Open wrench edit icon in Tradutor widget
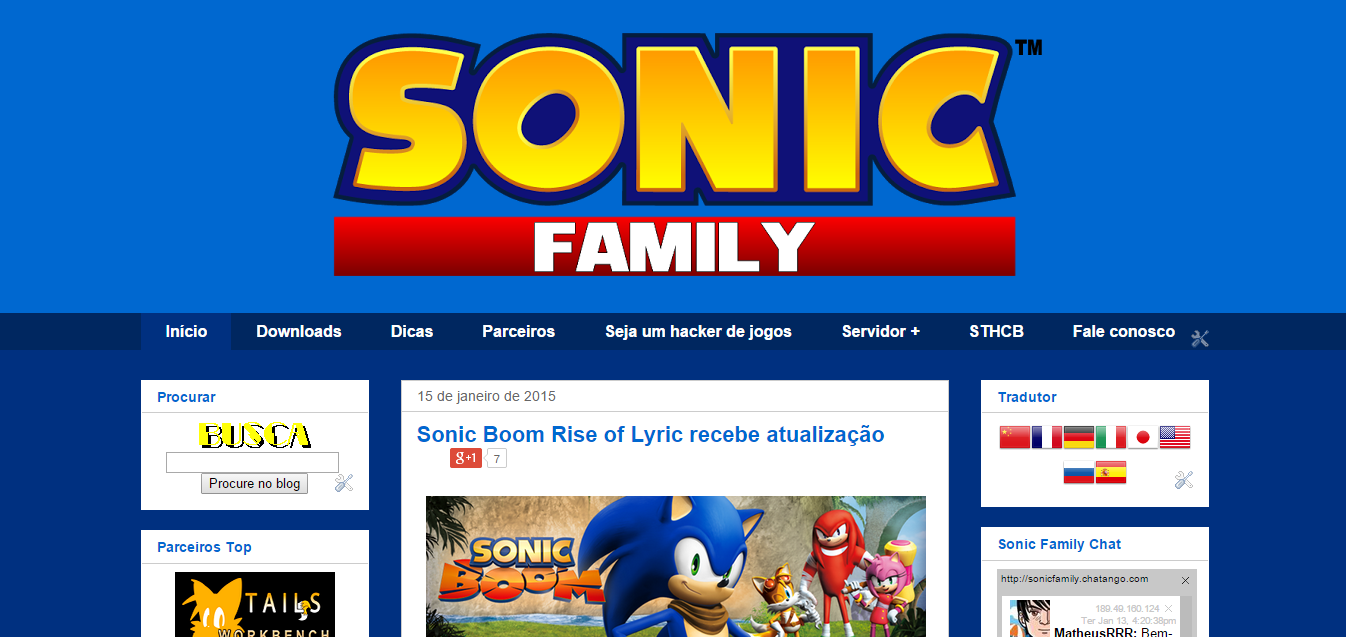 pos(1184,480)
